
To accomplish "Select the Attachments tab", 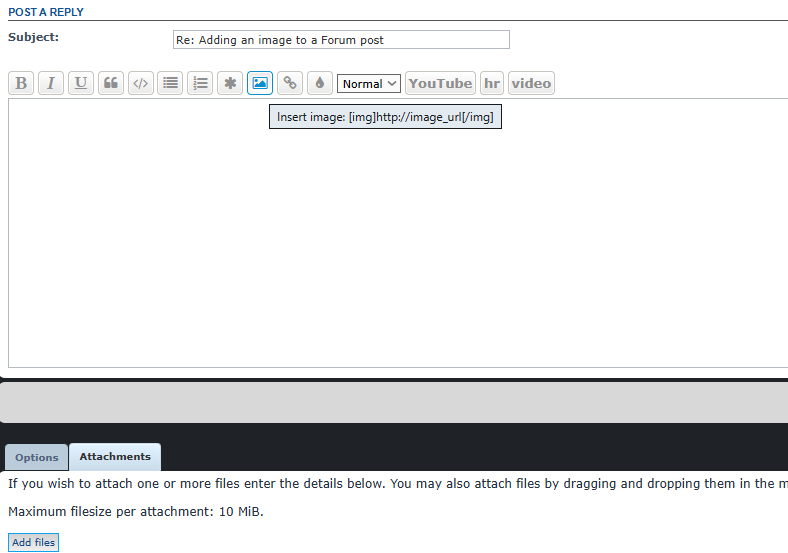I will 115,456.
